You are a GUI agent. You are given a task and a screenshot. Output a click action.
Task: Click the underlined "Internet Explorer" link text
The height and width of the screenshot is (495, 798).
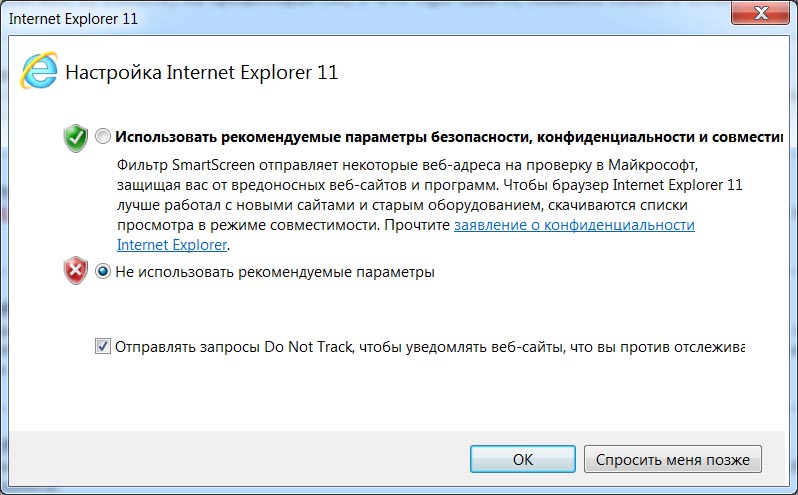click(172, 244)
